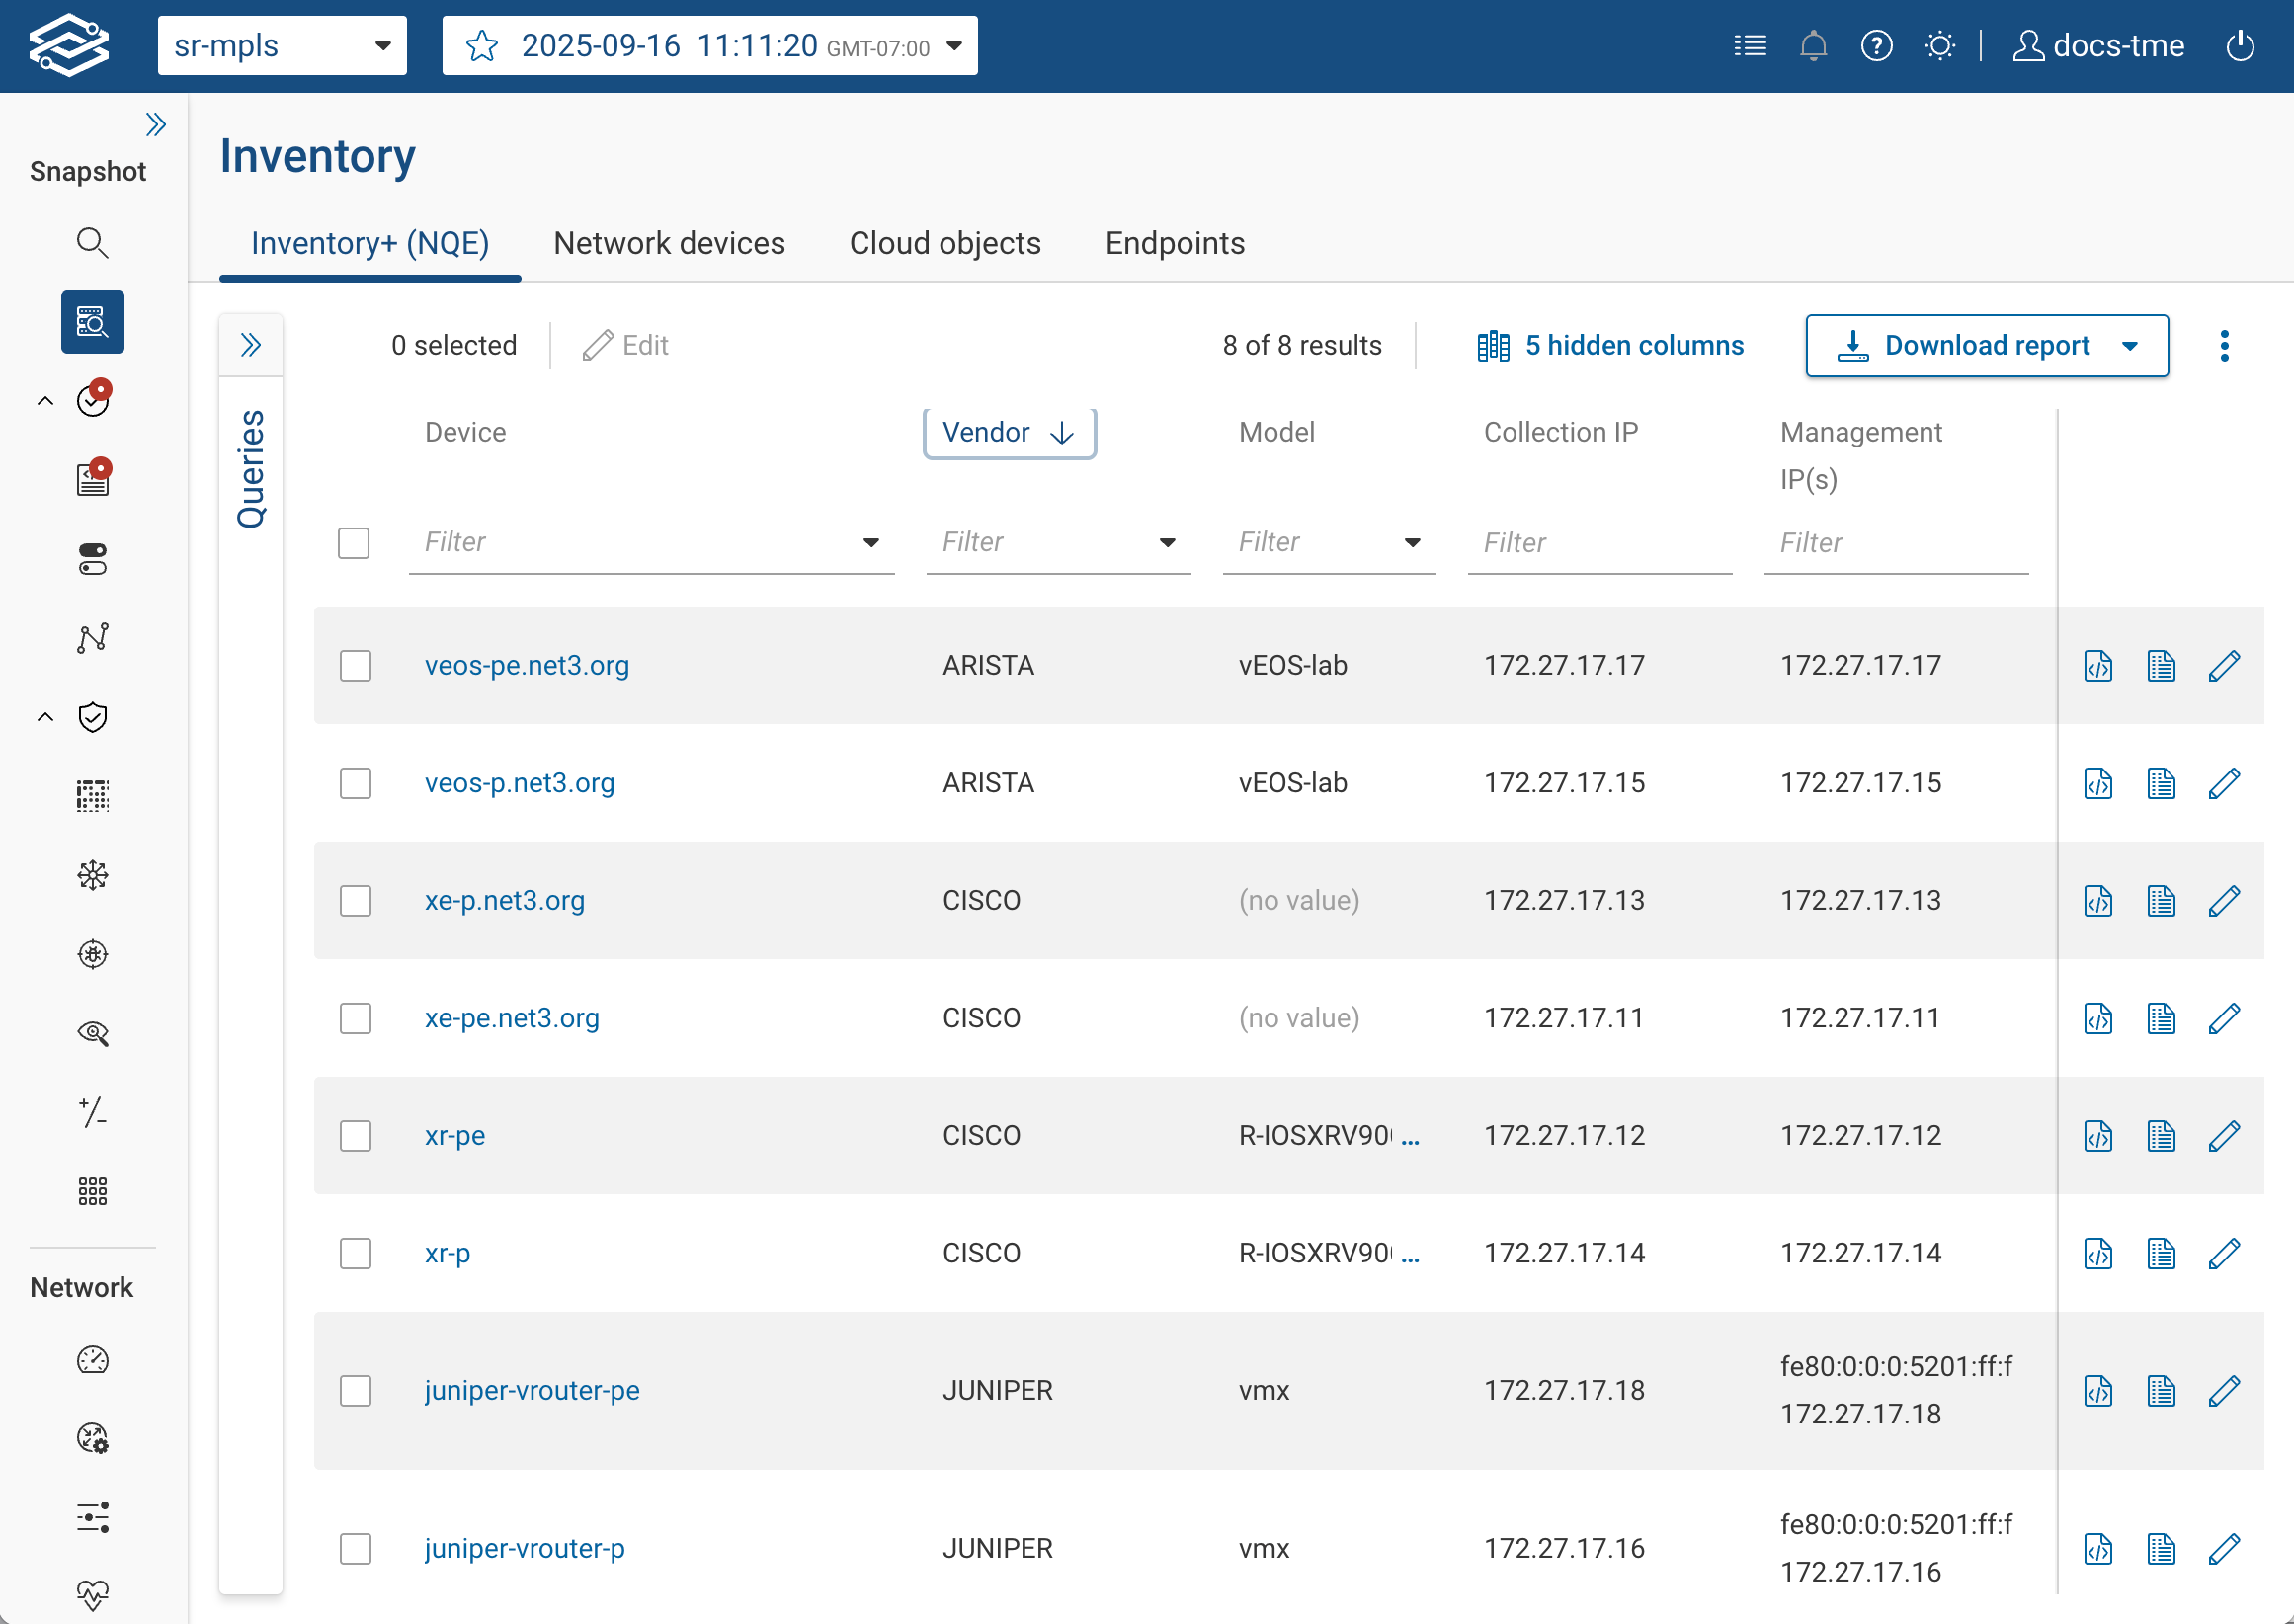Switch to the Endpoints tab
Image resolution: width=2294 pixels, height=1624 pixels.
[1174, 243]
